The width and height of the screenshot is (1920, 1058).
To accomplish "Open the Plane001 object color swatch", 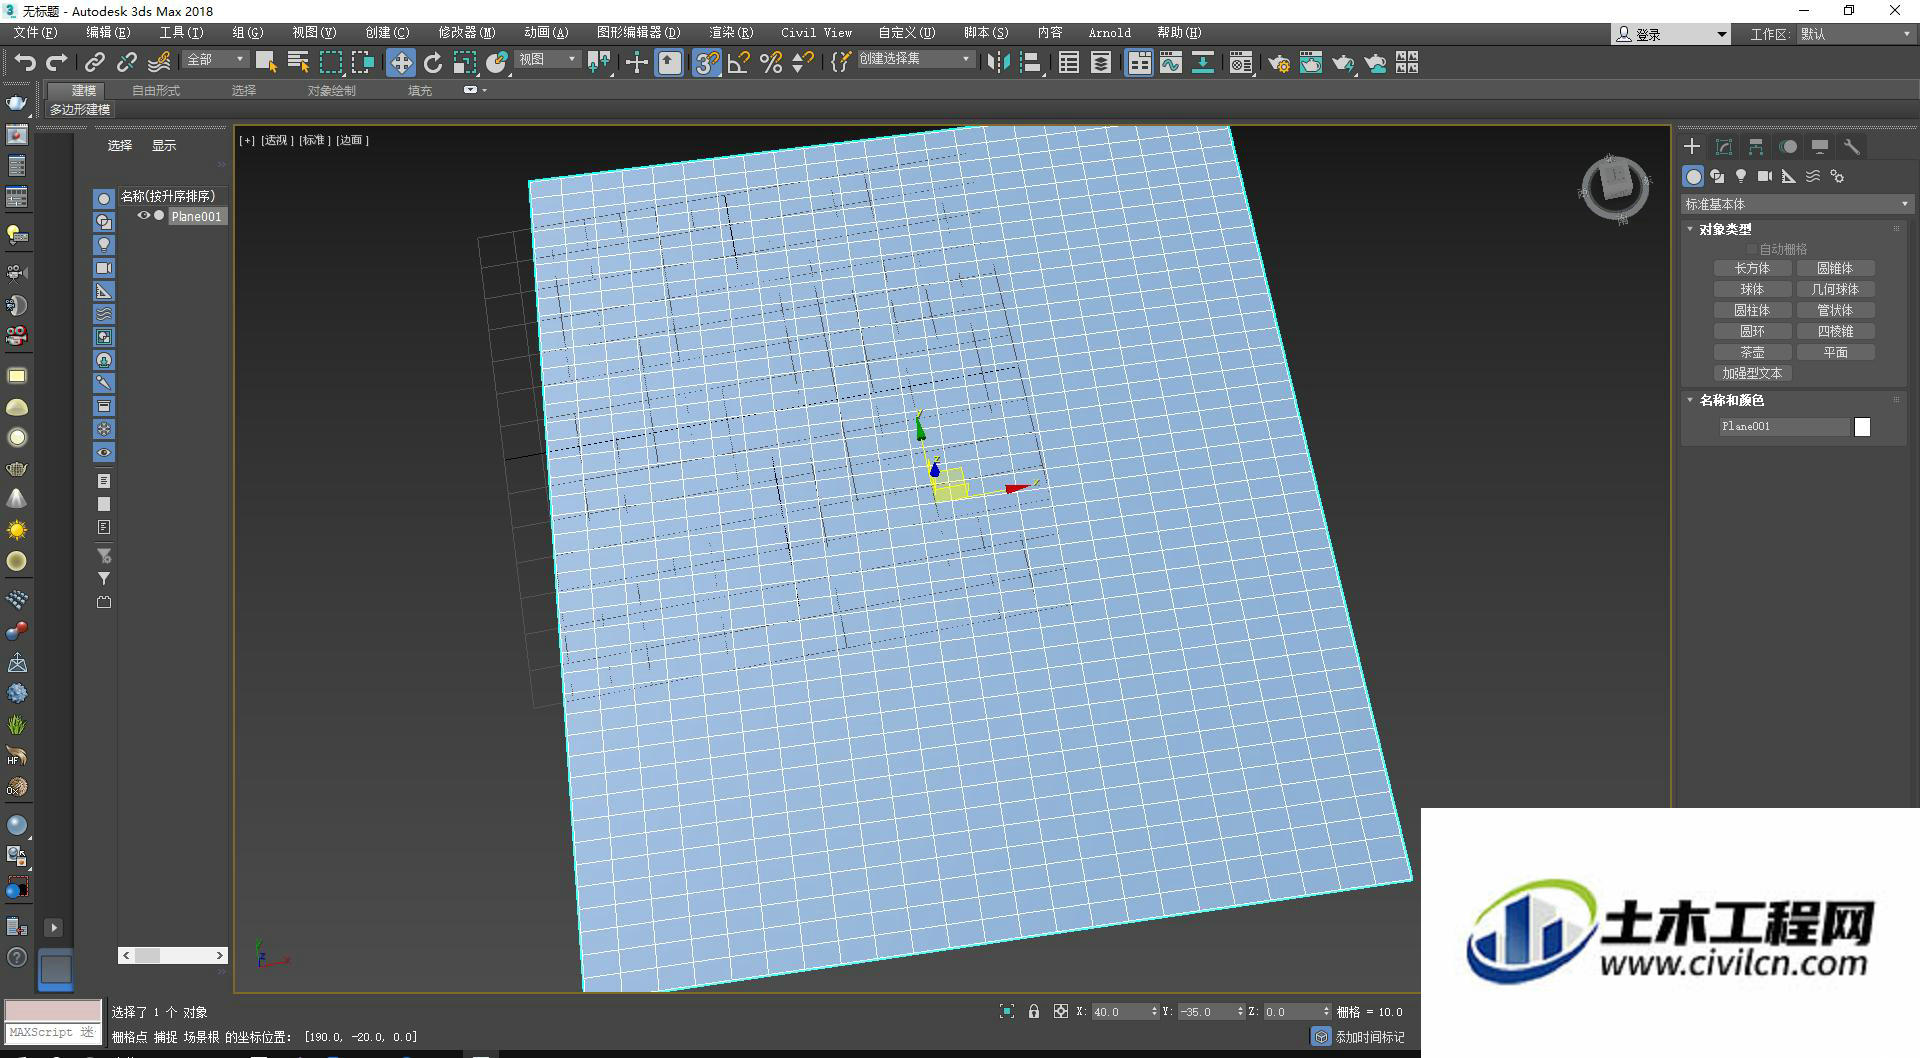I will 1862,427.
